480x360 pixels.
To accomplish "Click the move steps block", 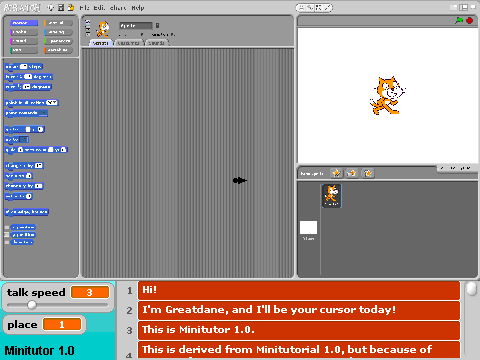I will point(24,67).
